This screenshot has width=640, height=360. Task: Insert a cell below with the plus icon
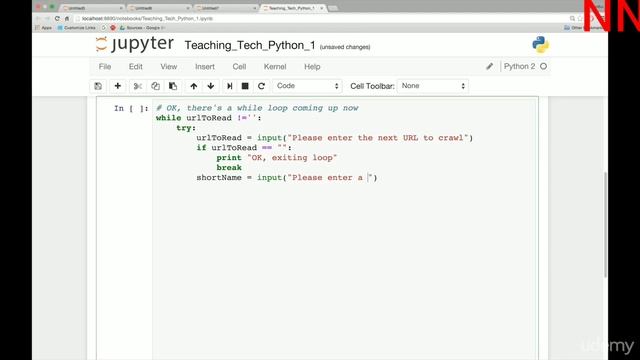[118, 86]
